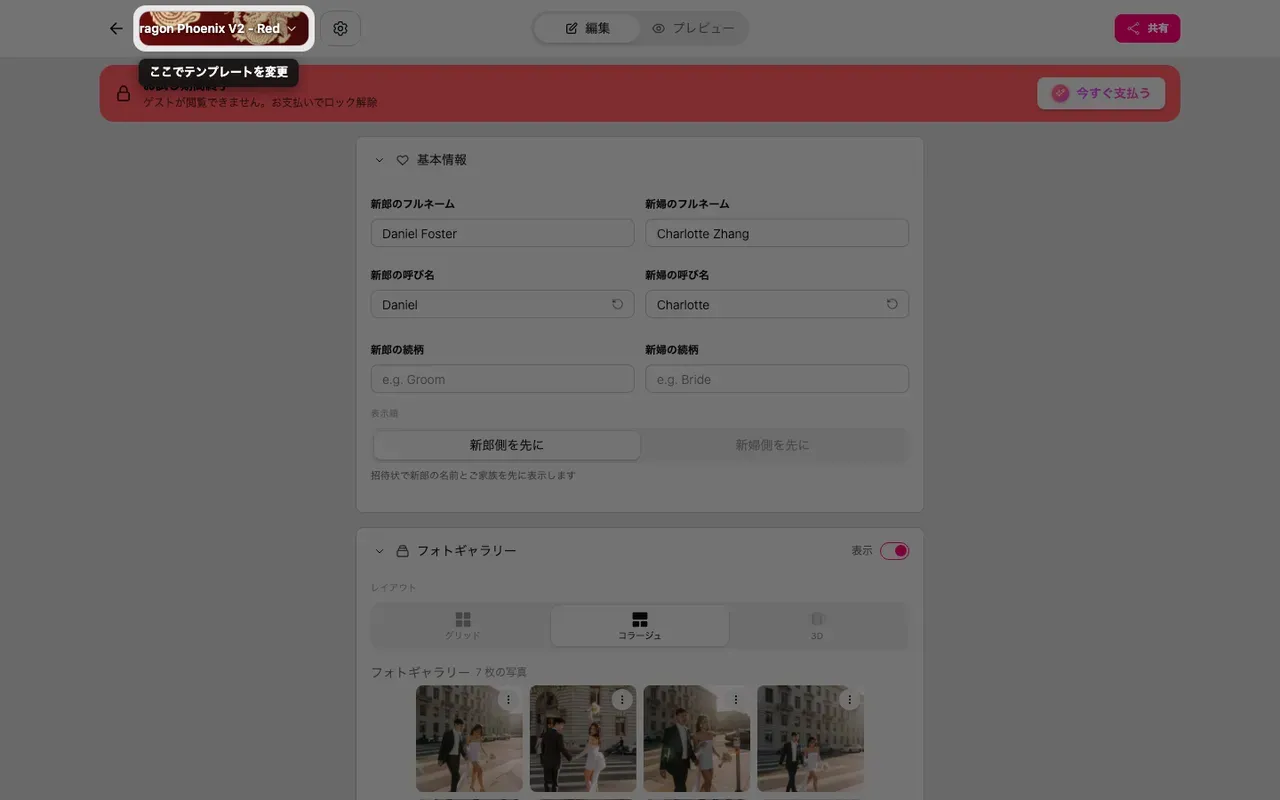Reset the groom nickname Daniel with the refresh icon
This screenshot has width=1280, height=800.
click(617, 304)
